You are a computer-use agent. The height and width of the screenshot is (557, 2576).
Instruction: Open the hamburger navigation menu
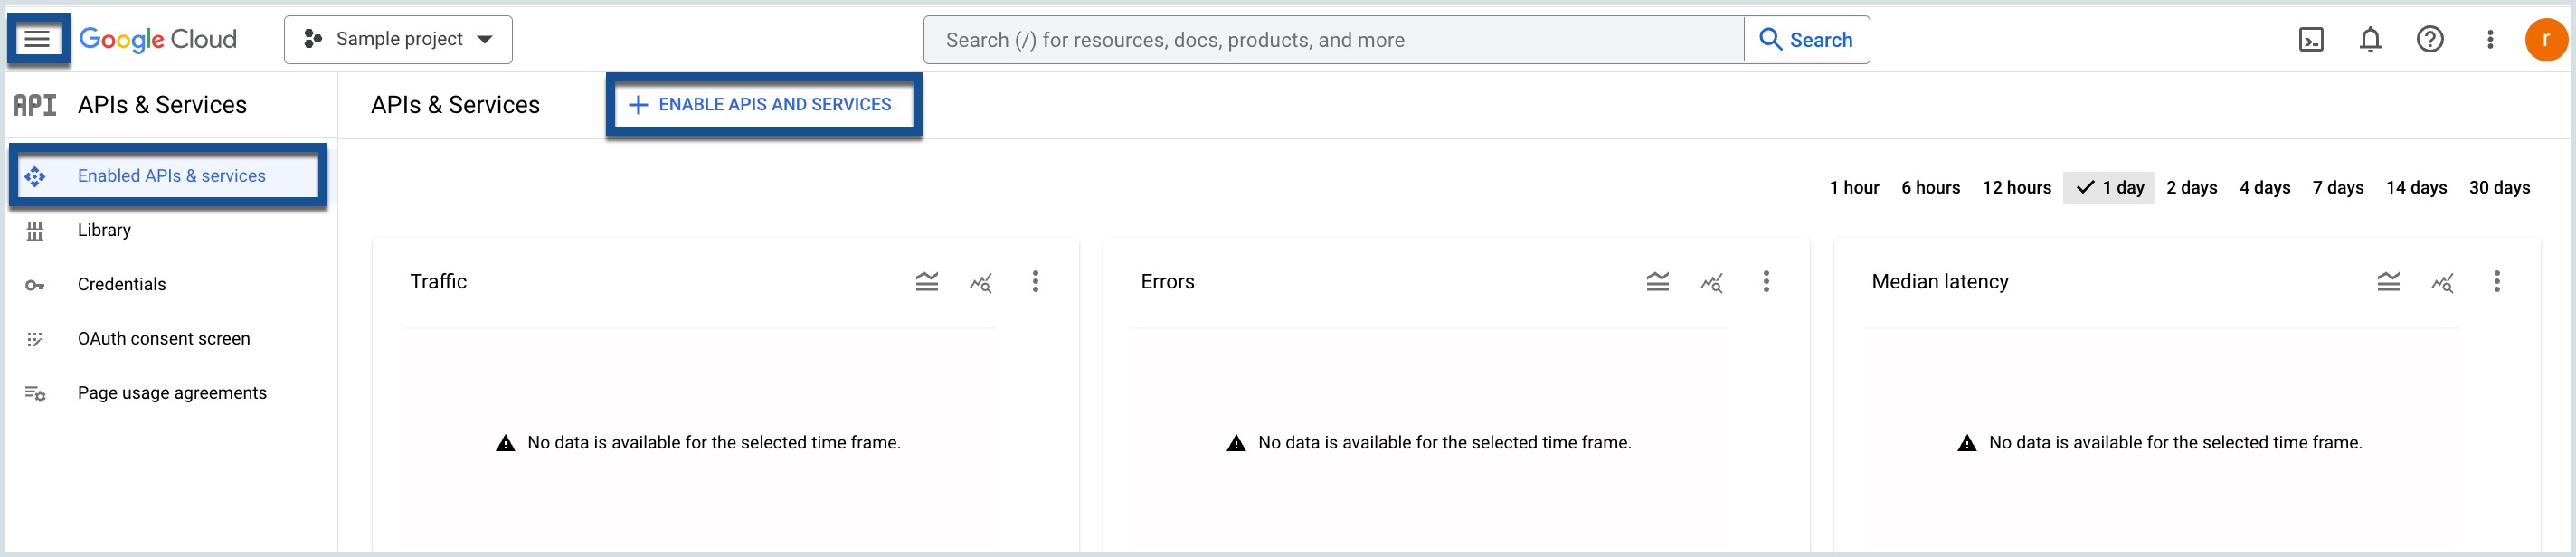(37, 39)
